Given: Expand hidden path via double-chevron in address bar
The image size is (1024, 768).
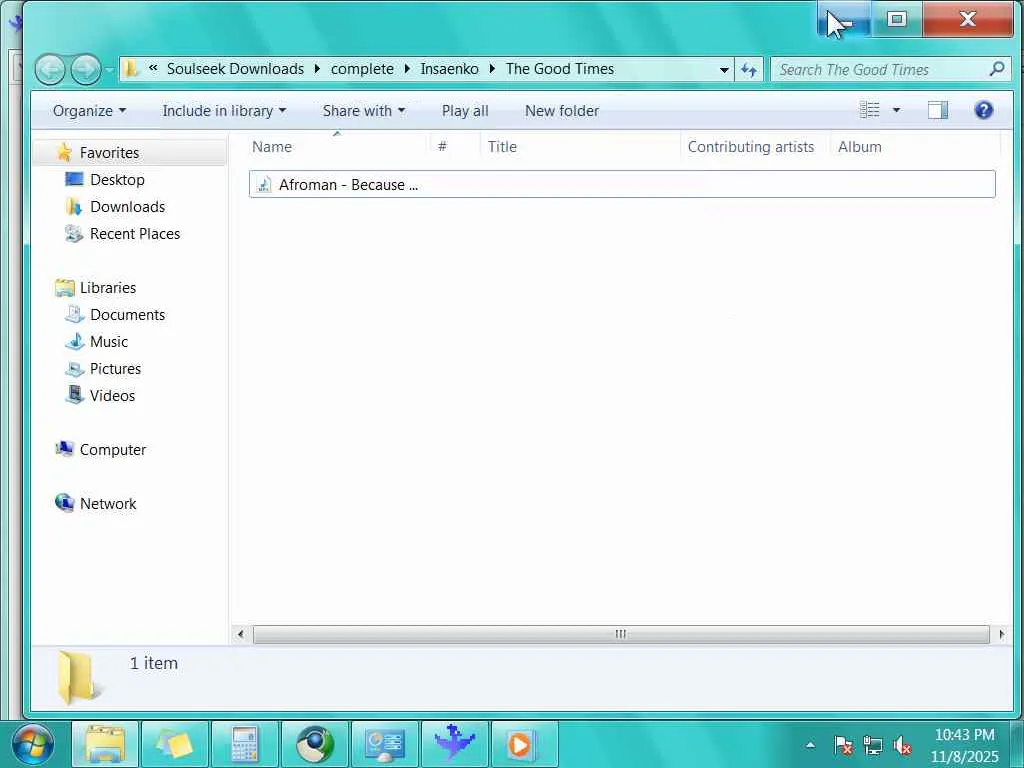Looking at the screenshot, I should [153, 68].
